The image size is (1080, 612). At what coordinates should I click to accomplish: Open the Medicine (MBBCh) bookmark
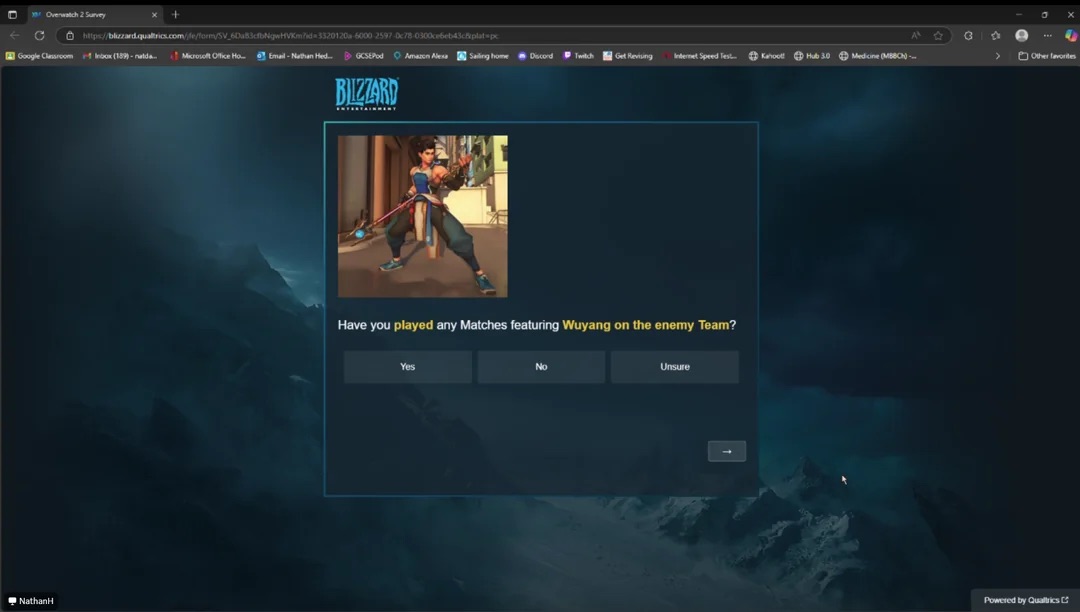[x=878, y=56]
